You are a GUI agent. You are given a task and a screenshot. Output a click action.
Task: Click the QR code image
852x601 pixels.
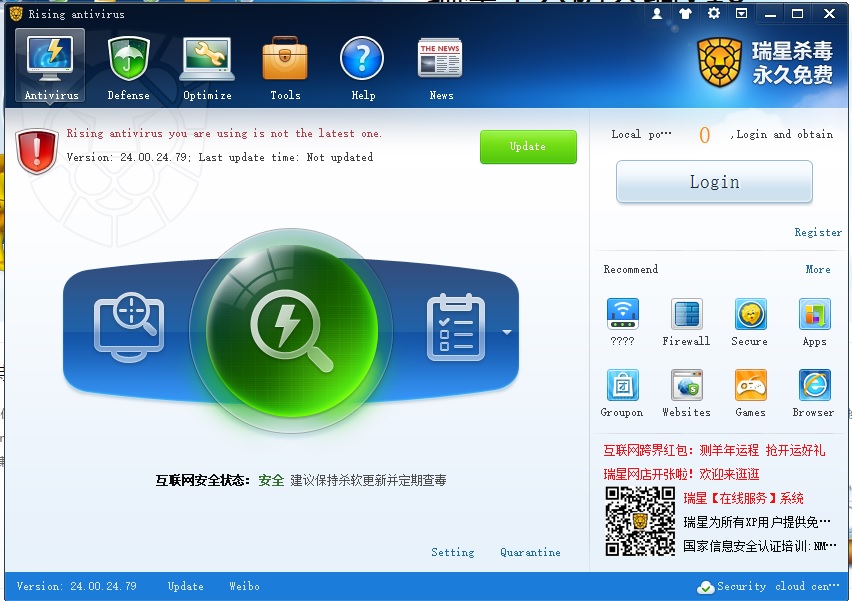pos(640,521)
